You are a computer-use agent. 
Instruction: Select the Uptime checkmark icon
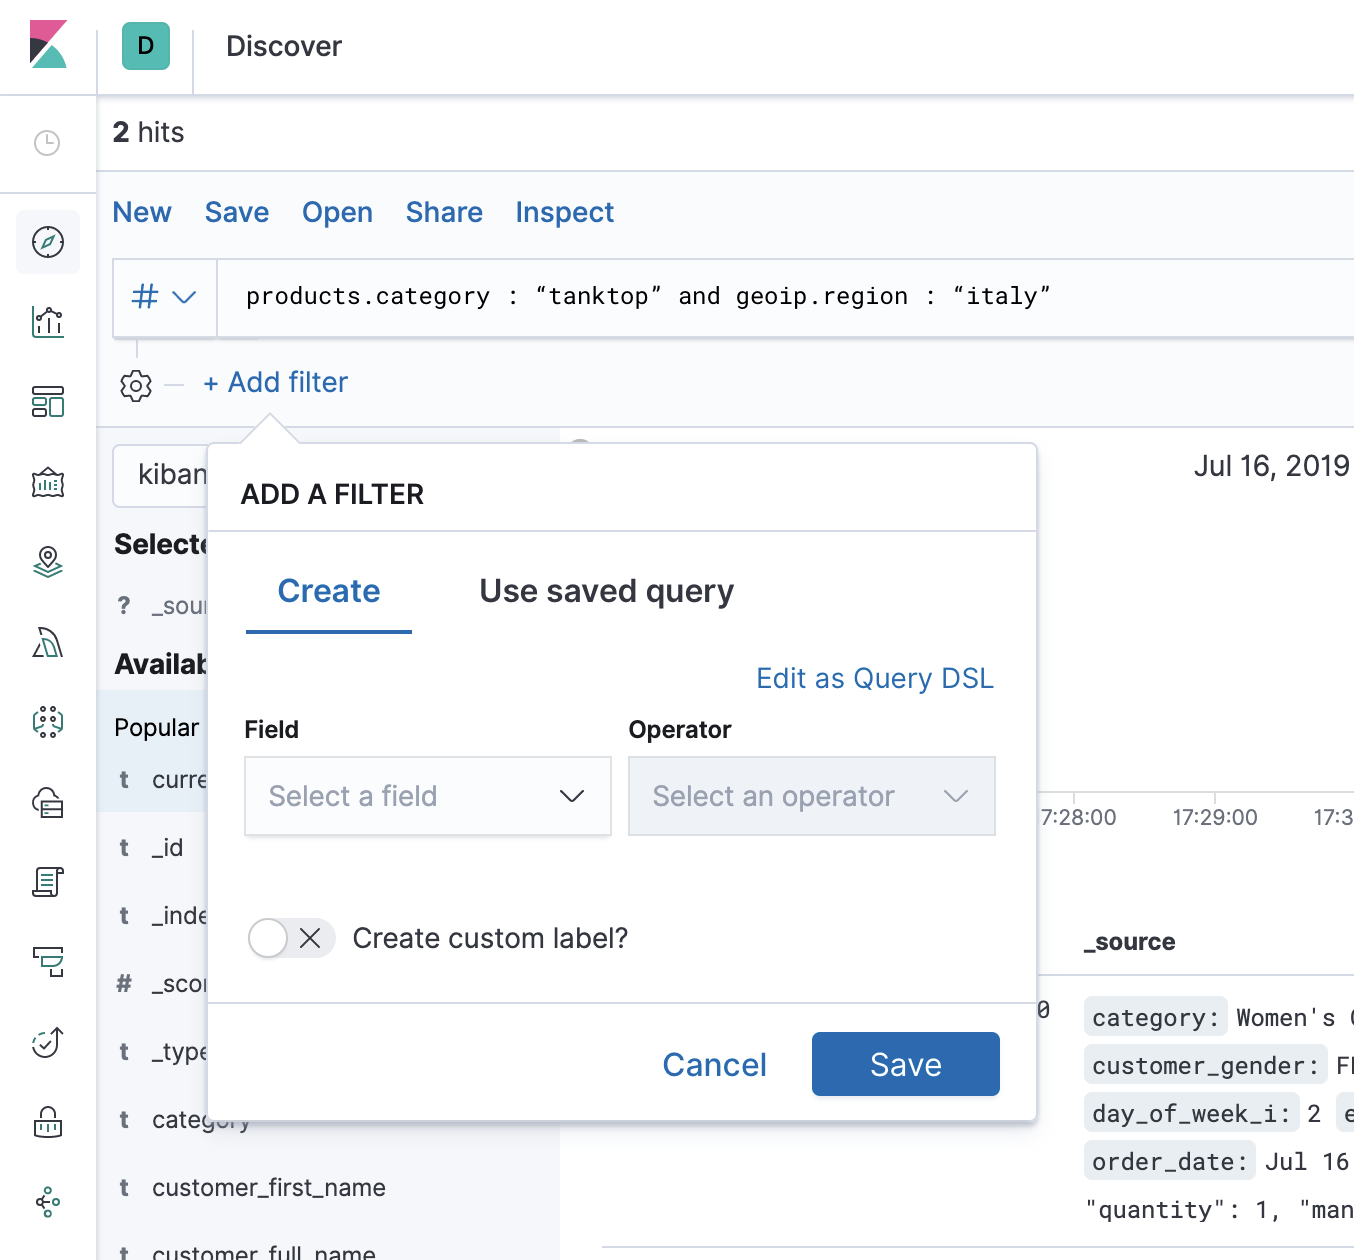(47, 1043)
